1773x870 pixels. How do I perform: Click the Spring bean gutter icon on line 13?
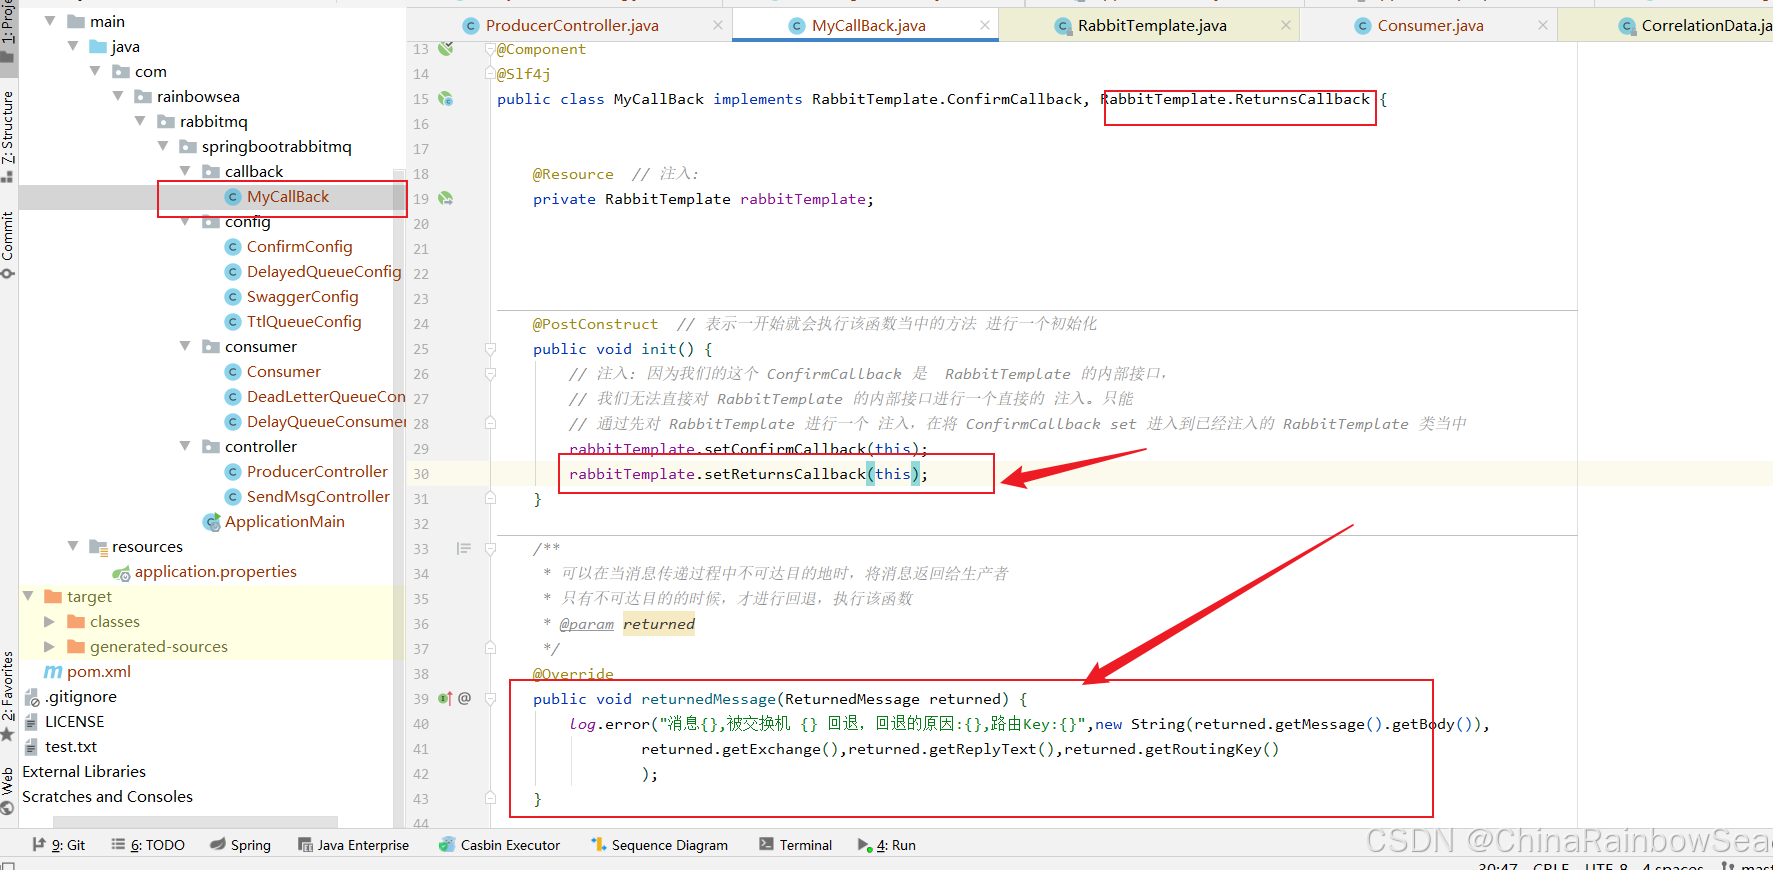point(446,48)
